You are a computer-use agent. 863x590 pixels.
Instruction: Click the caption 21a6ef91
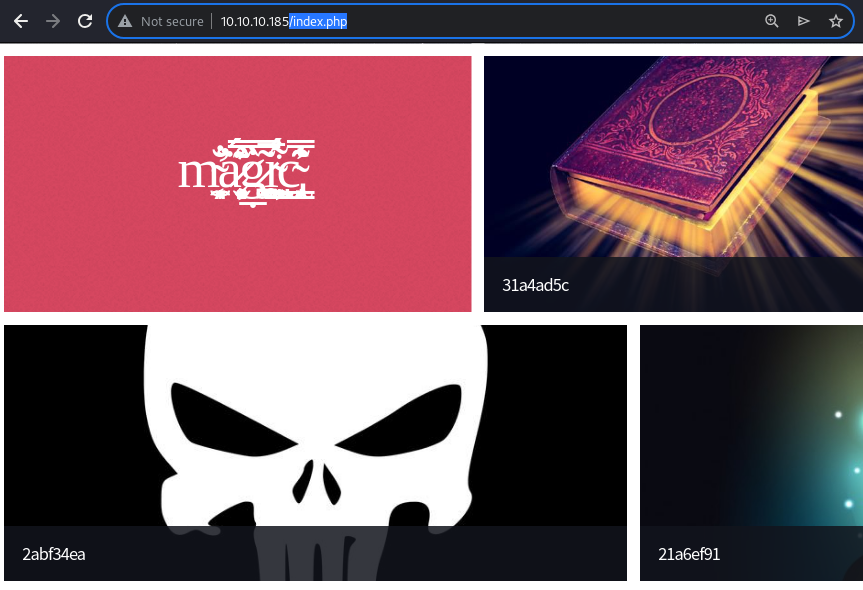(x=689, y=554)
